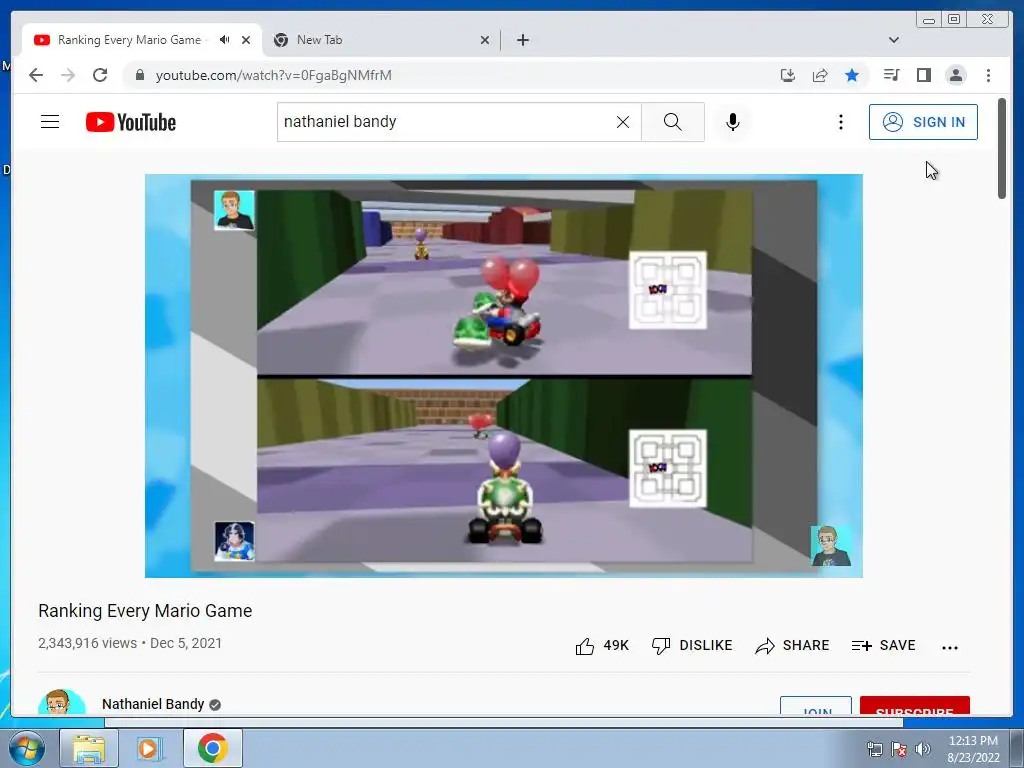Open the YouTube hamburger guide menu
The width and height of the screenshot is (1024, 768).
[x=50, y=122]
